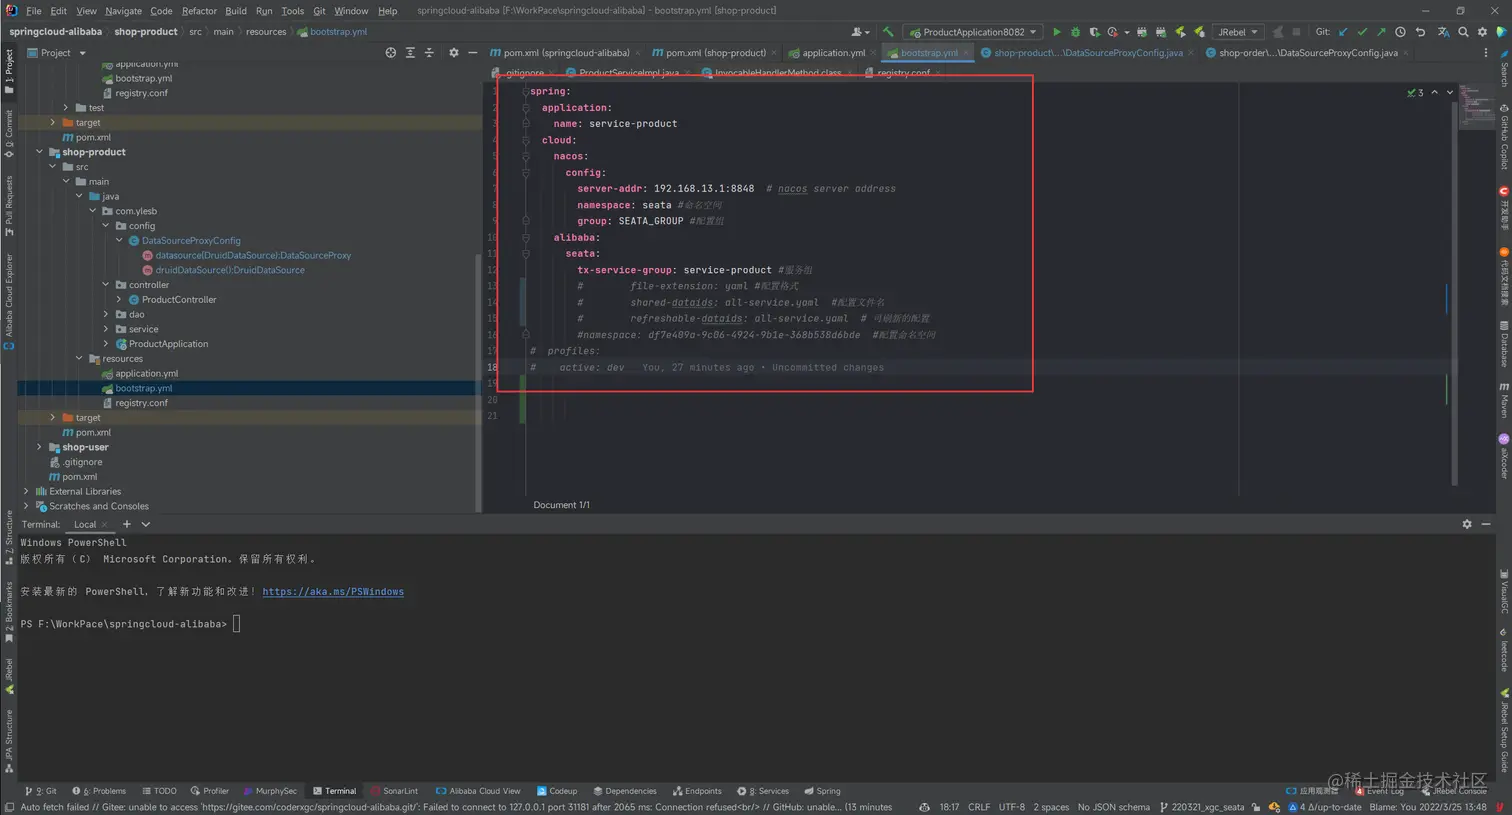Open the Navigate menu
The image size is (1512, 815).
click(123, 11)
